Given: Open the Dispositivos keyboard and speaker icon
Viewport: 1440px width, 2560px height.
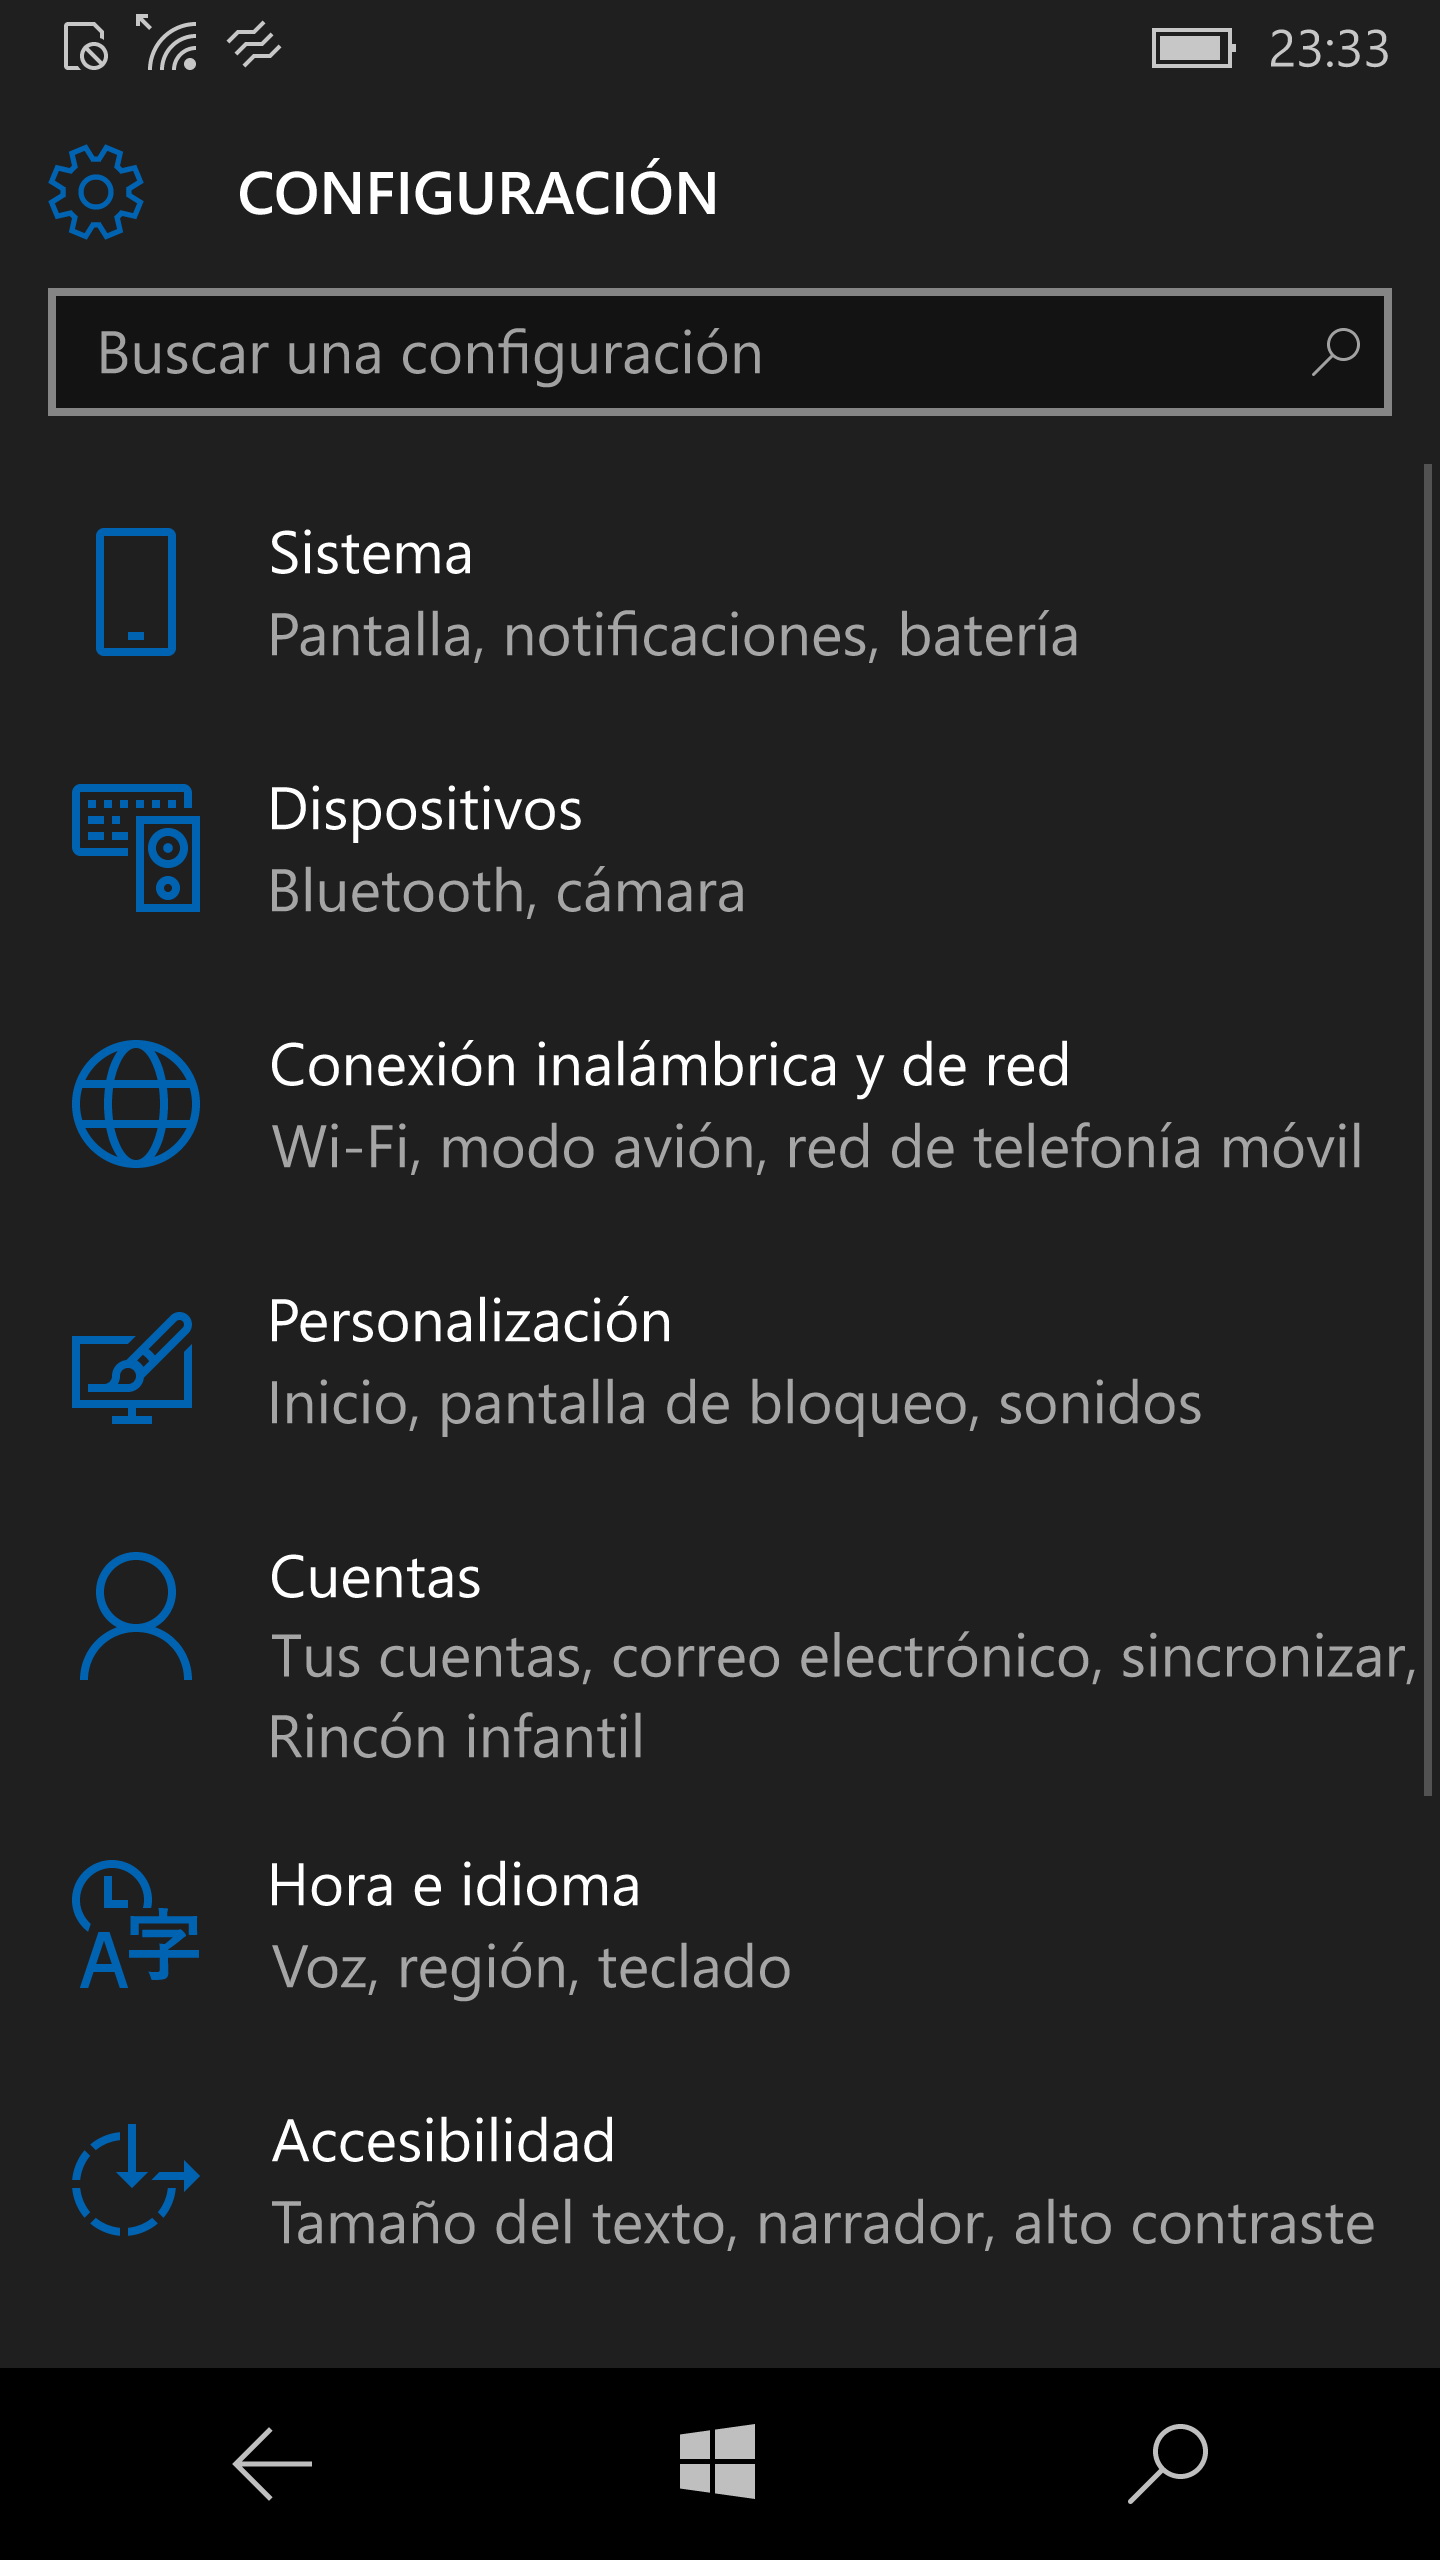Looking at the screenshot, I should 136,848.
